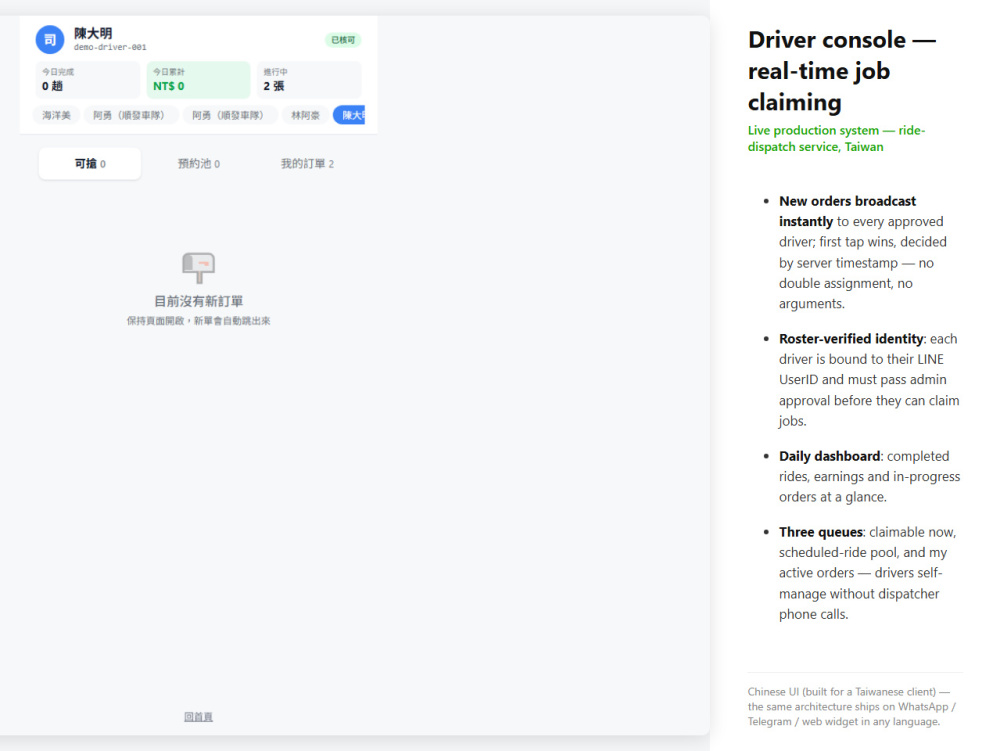Click the 'Driver console — real-time job claiming' heading
This screenshot has height=751, width=1000.
tap(842, 71)
